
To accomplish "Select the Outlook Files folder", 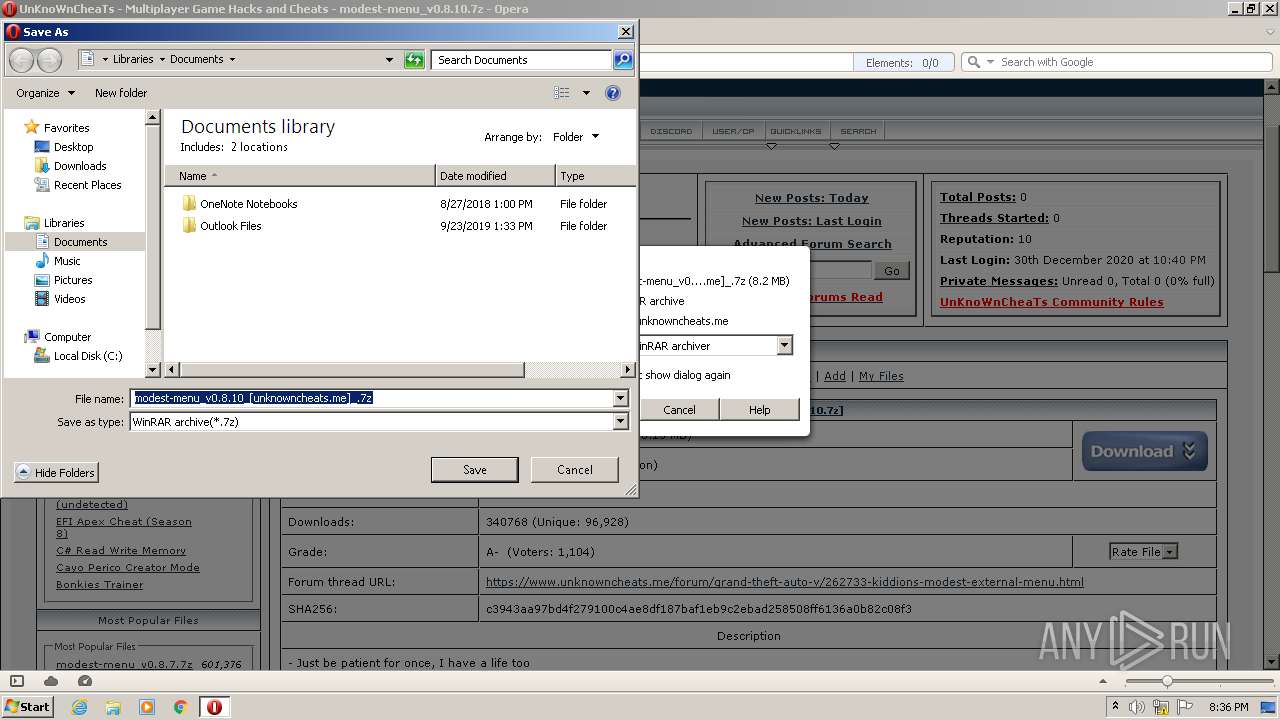I will [230, 226].
